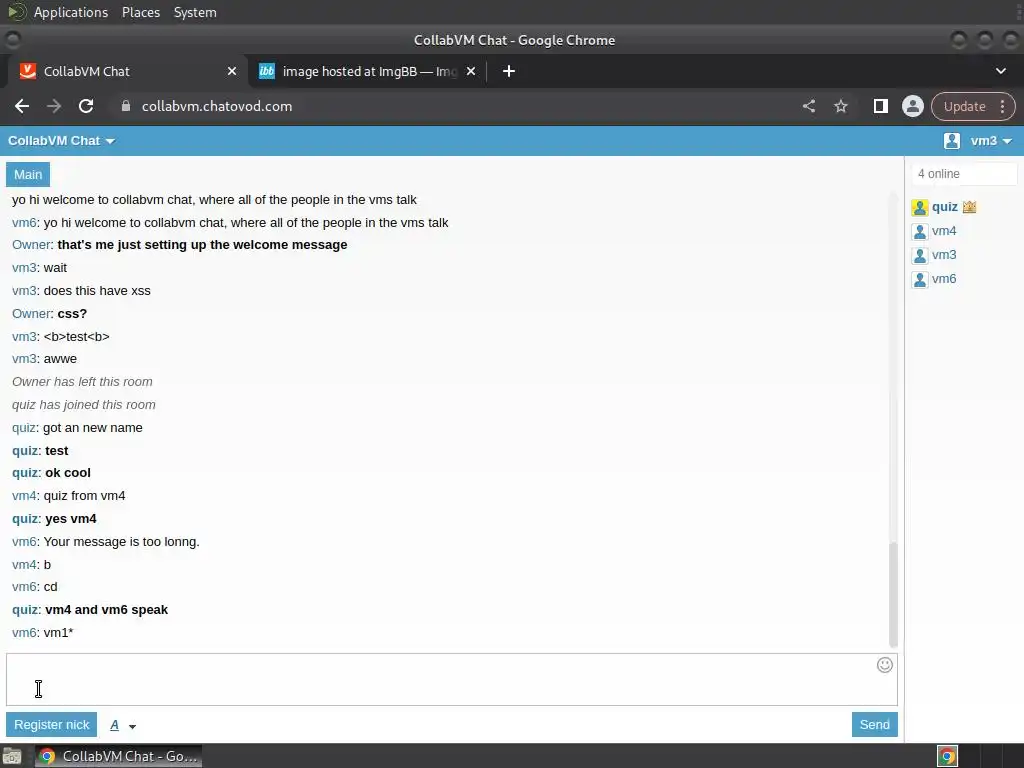1024x768 pixels.
Task: Click the Register nick button
Action: [52, 725]
